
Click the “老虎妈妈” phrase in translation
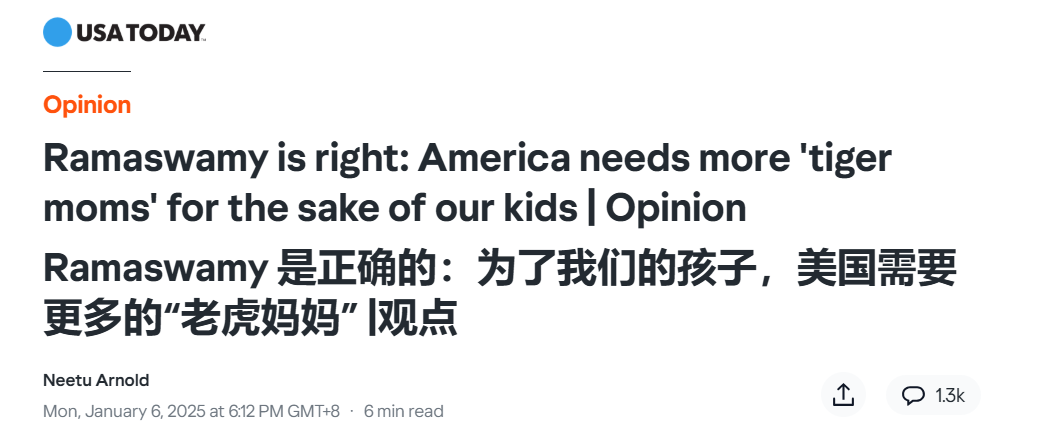(x=258, y=319)
